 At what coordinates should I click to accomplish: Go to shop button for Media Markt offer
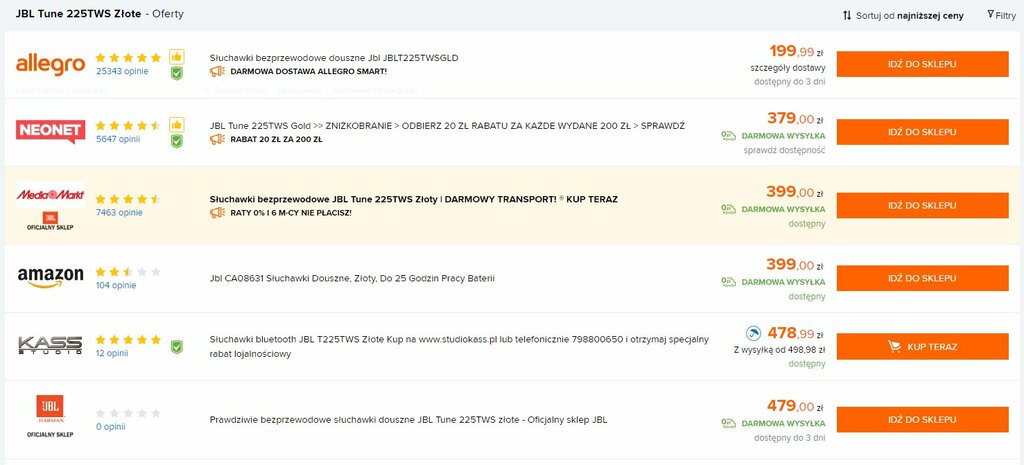[922, 206]
